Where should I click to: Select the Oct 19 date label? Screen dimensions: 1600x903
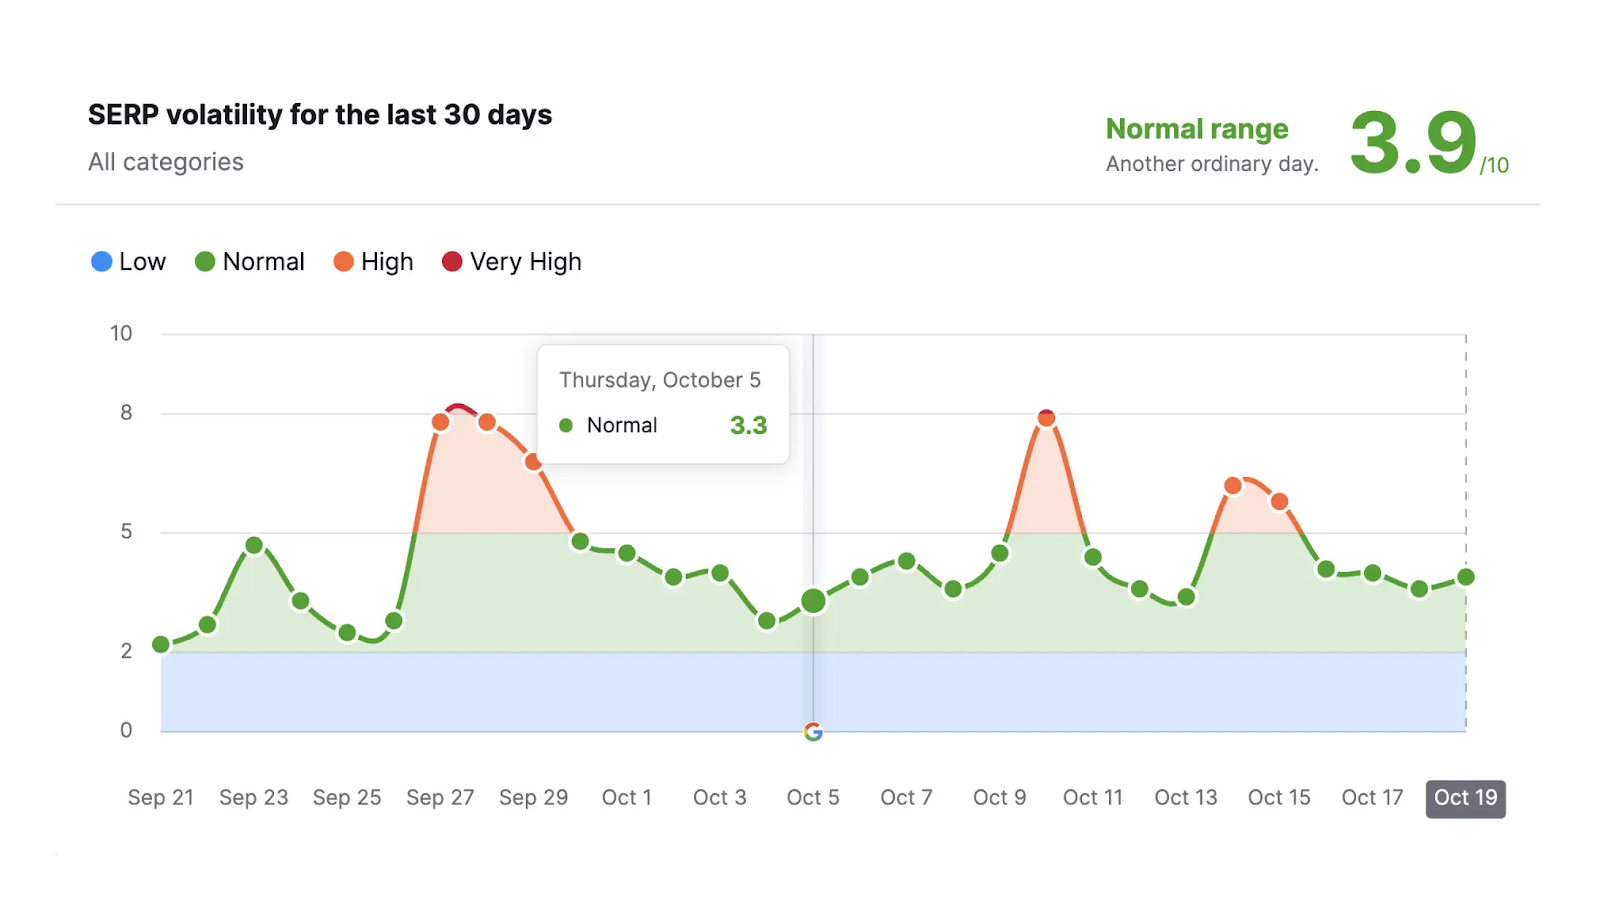click(1464, 797)
